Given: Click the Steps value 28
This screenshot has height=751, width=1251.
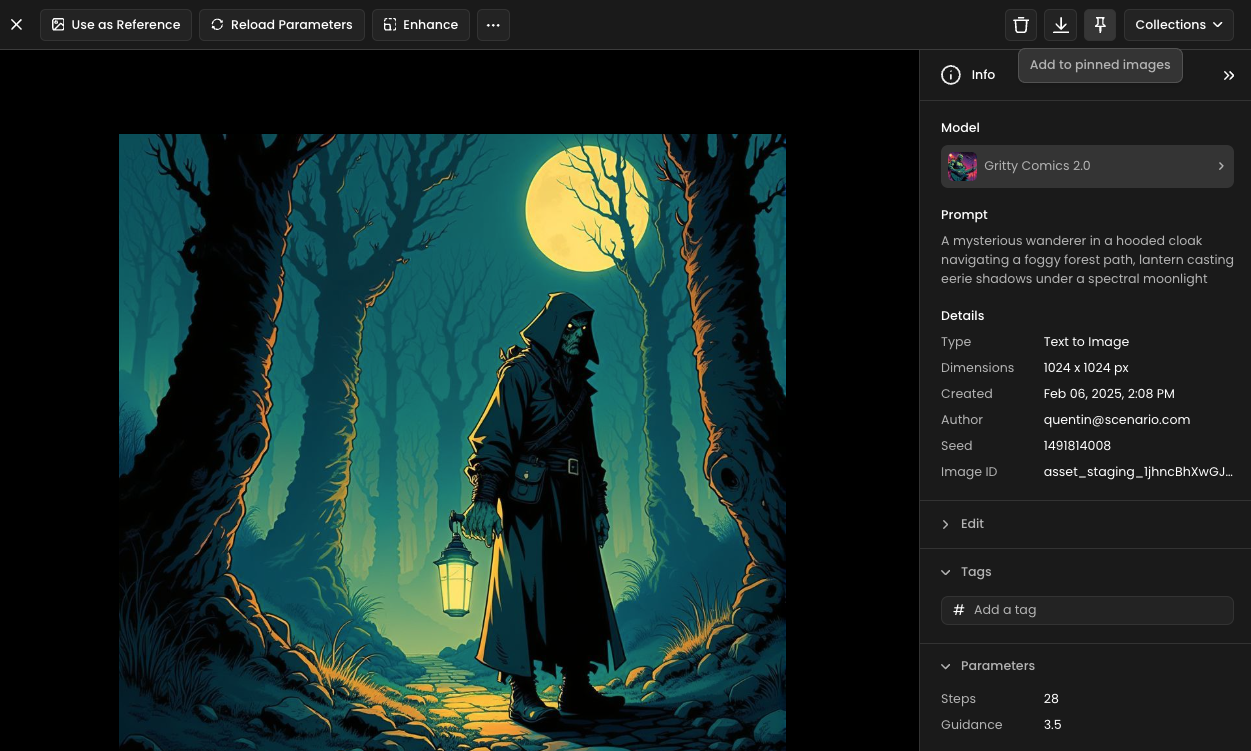Looking at the screenshot, I should (x=1051, y=699).
